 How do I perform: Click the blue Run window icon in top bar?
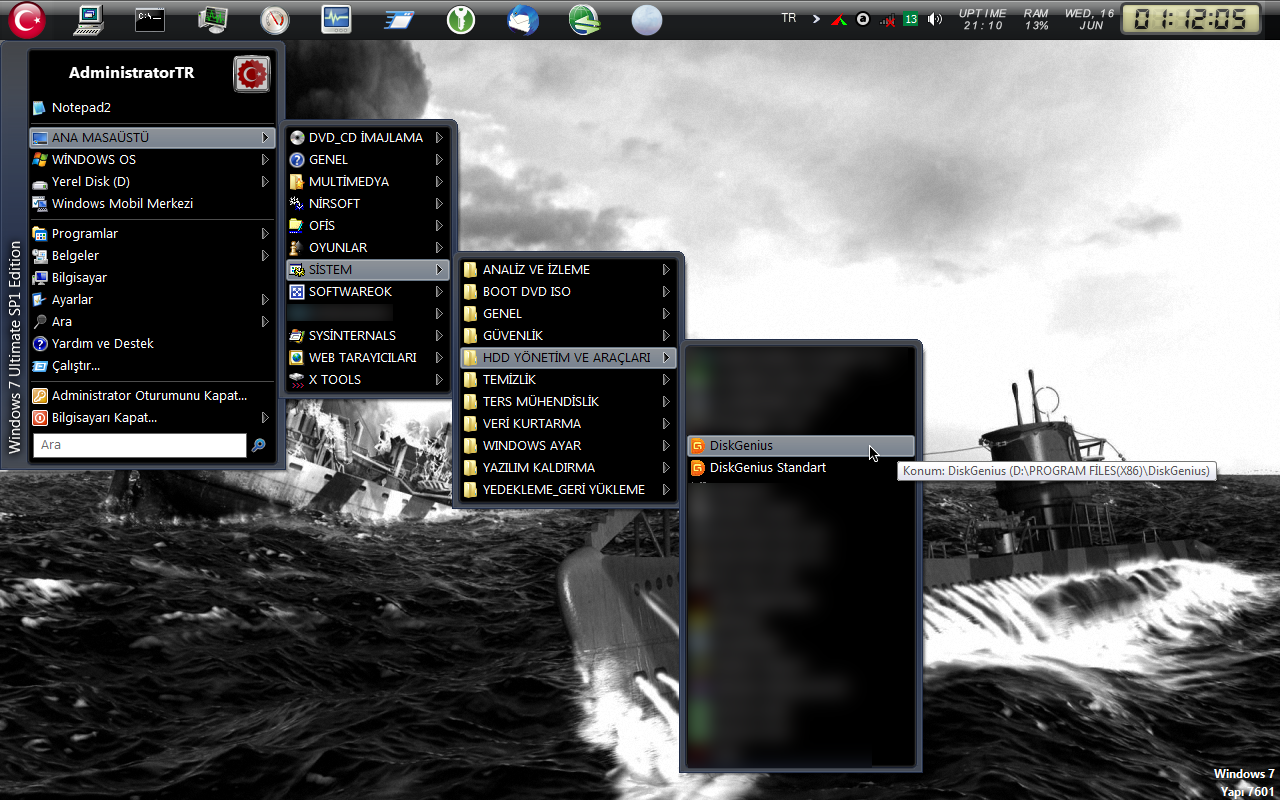[x=399, y=19]
